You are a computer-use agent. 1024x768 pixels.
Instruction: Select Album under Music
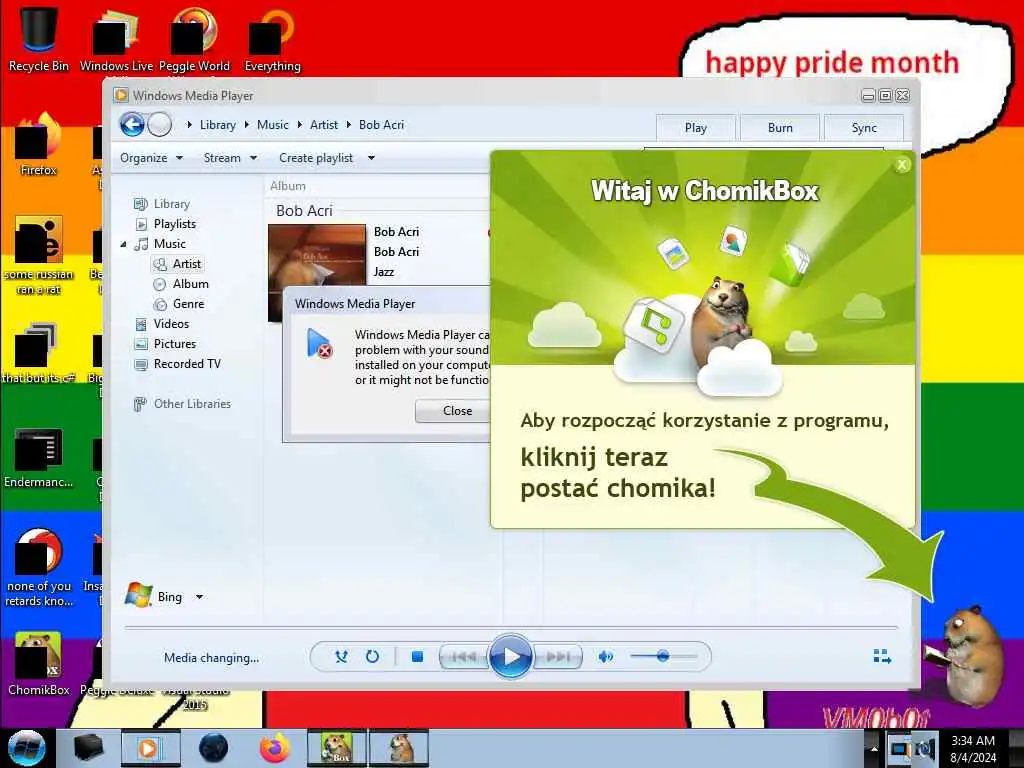pyautogui.click(x=190, y=284)
